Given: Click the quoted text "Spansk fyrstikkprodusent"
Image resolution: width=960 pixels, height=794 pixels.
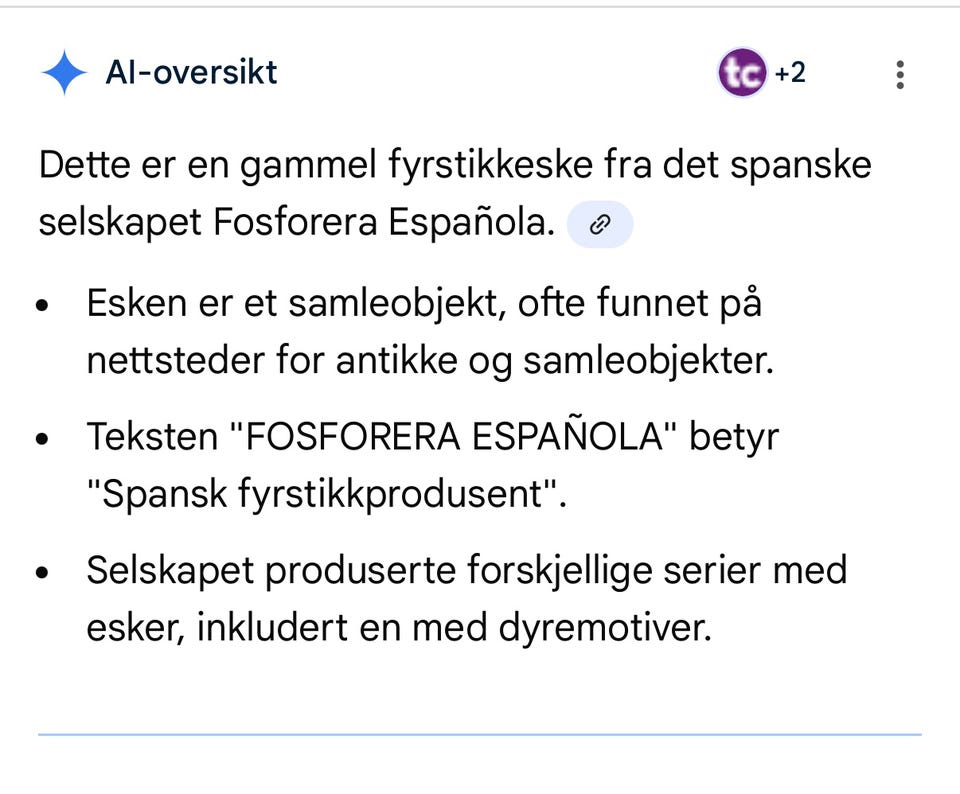Looking at the screenshot, I should point(322,493).
